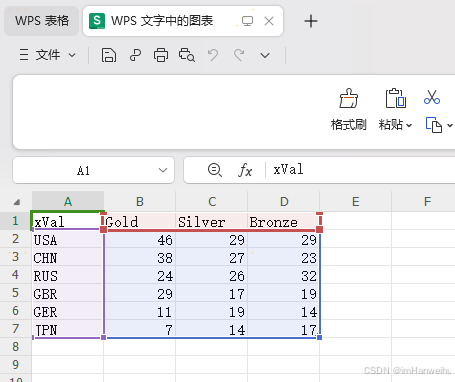Expand the Copy options arrow
The width and height of the screenshot is (455, 382).
450,125
